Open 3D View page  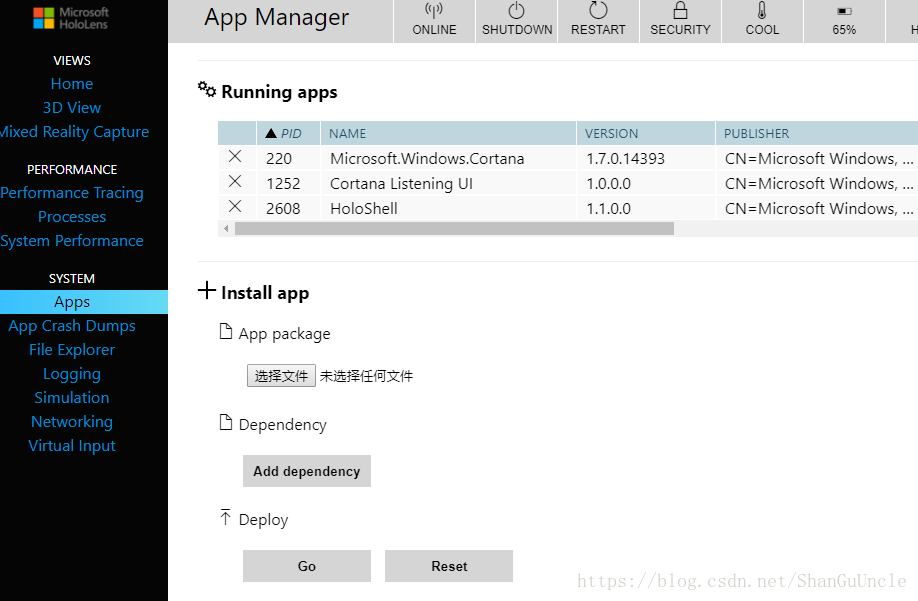click(x=71, y=108)
